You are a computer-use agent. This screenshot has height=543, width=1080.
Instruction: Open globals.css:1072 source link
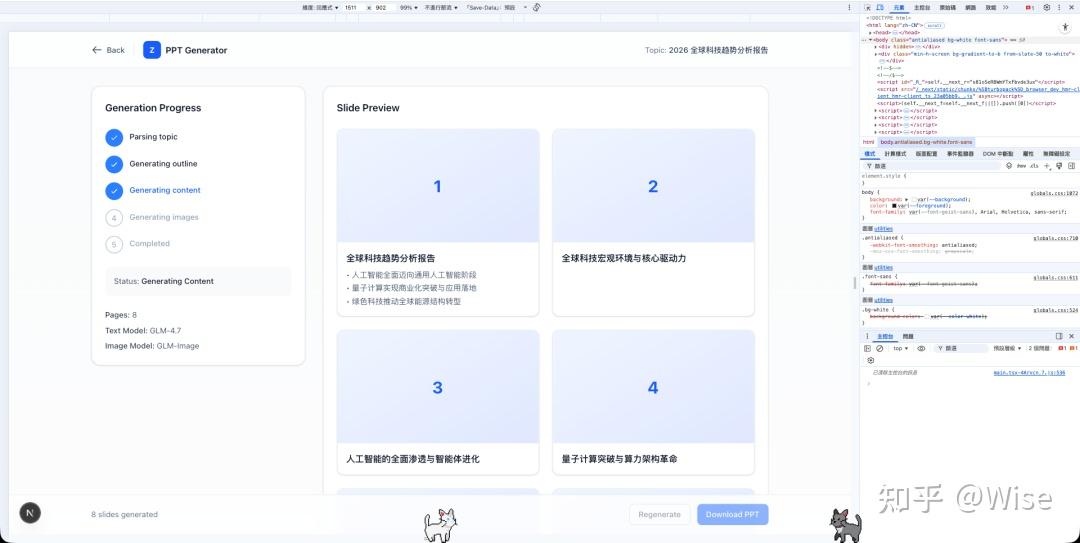(1054, 193)
